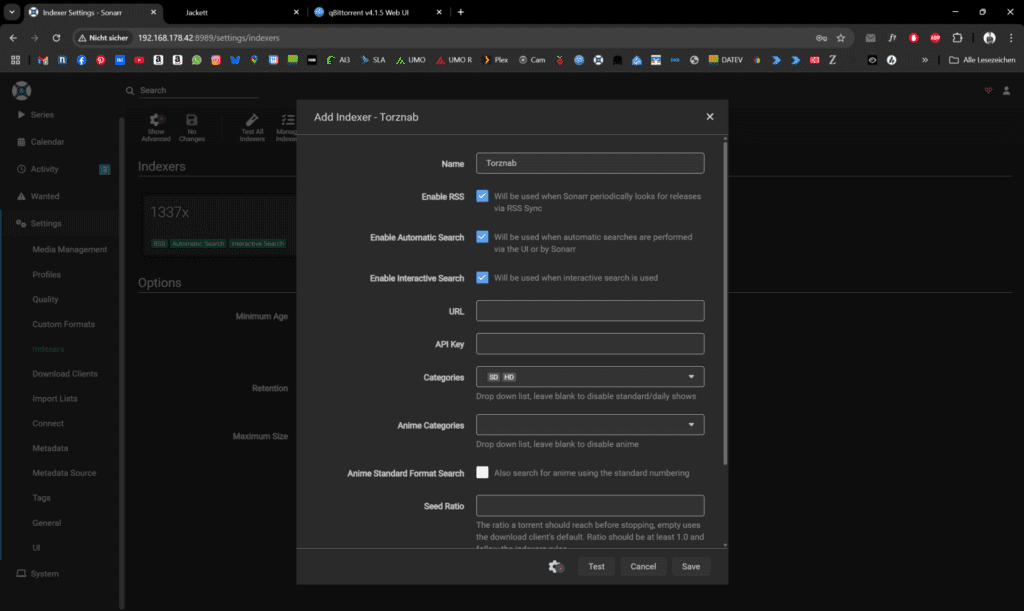Click the Name field containing Torznab
Image resolution: width=1024 pixels, height=611 pixels.
(x=590, y=163)
